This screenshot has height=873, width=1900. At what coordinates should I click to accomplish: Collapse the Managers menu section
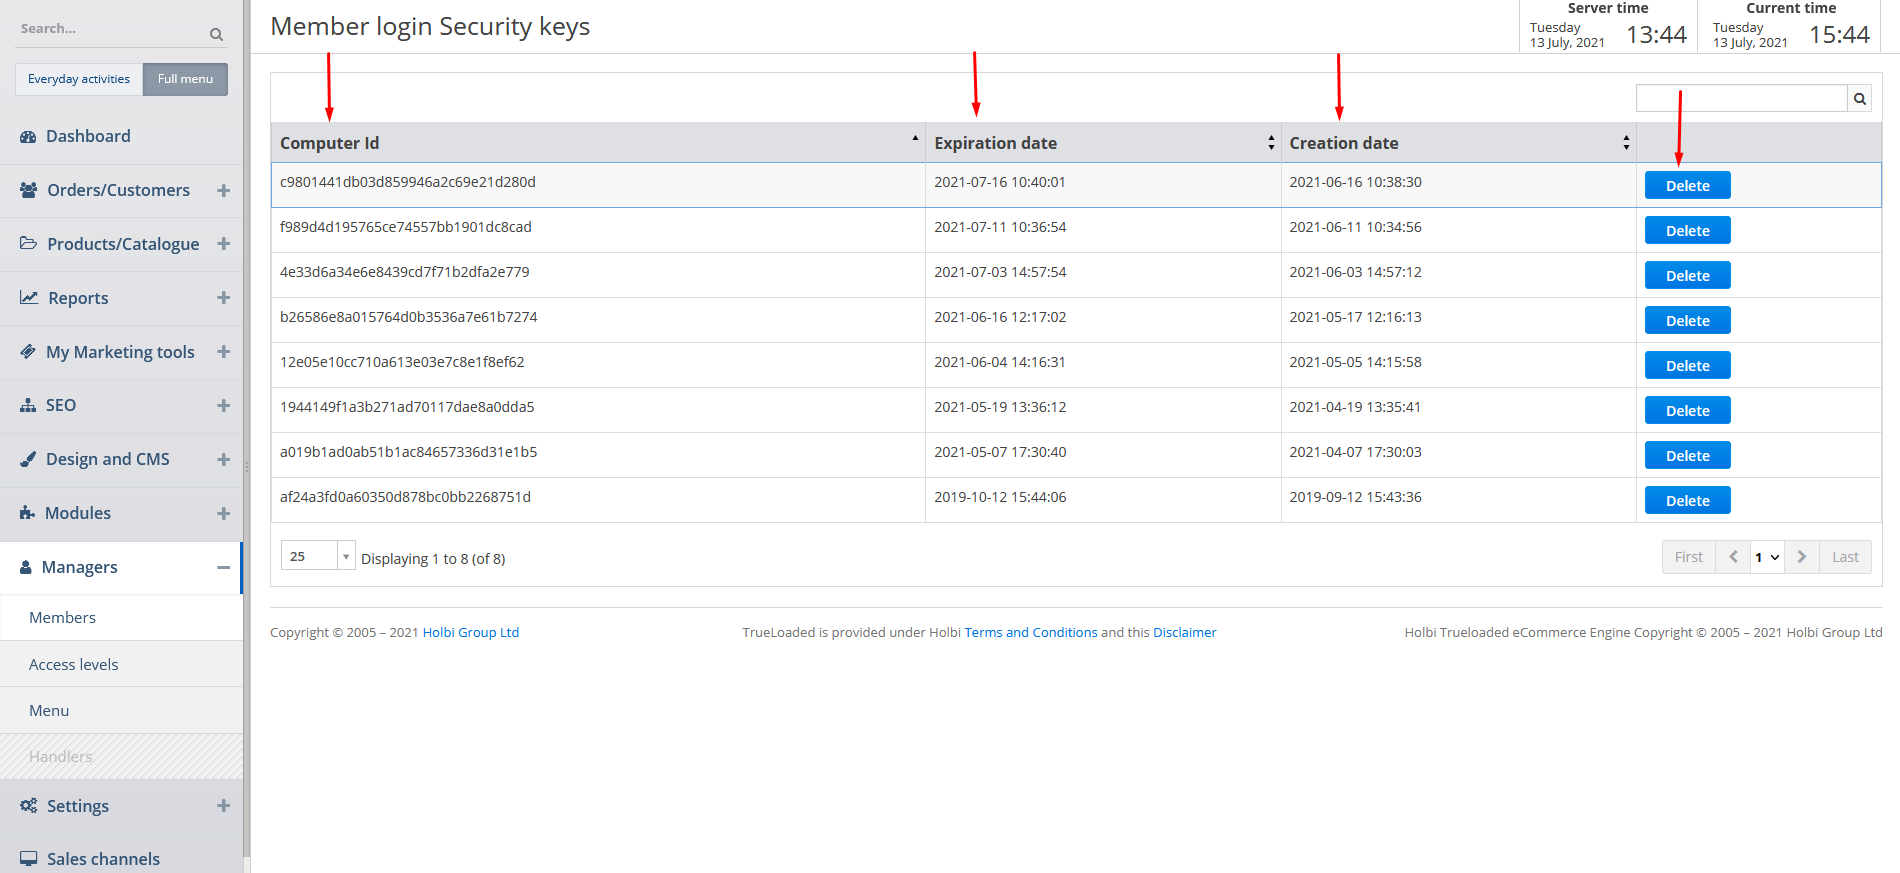[x=223, y=567]
